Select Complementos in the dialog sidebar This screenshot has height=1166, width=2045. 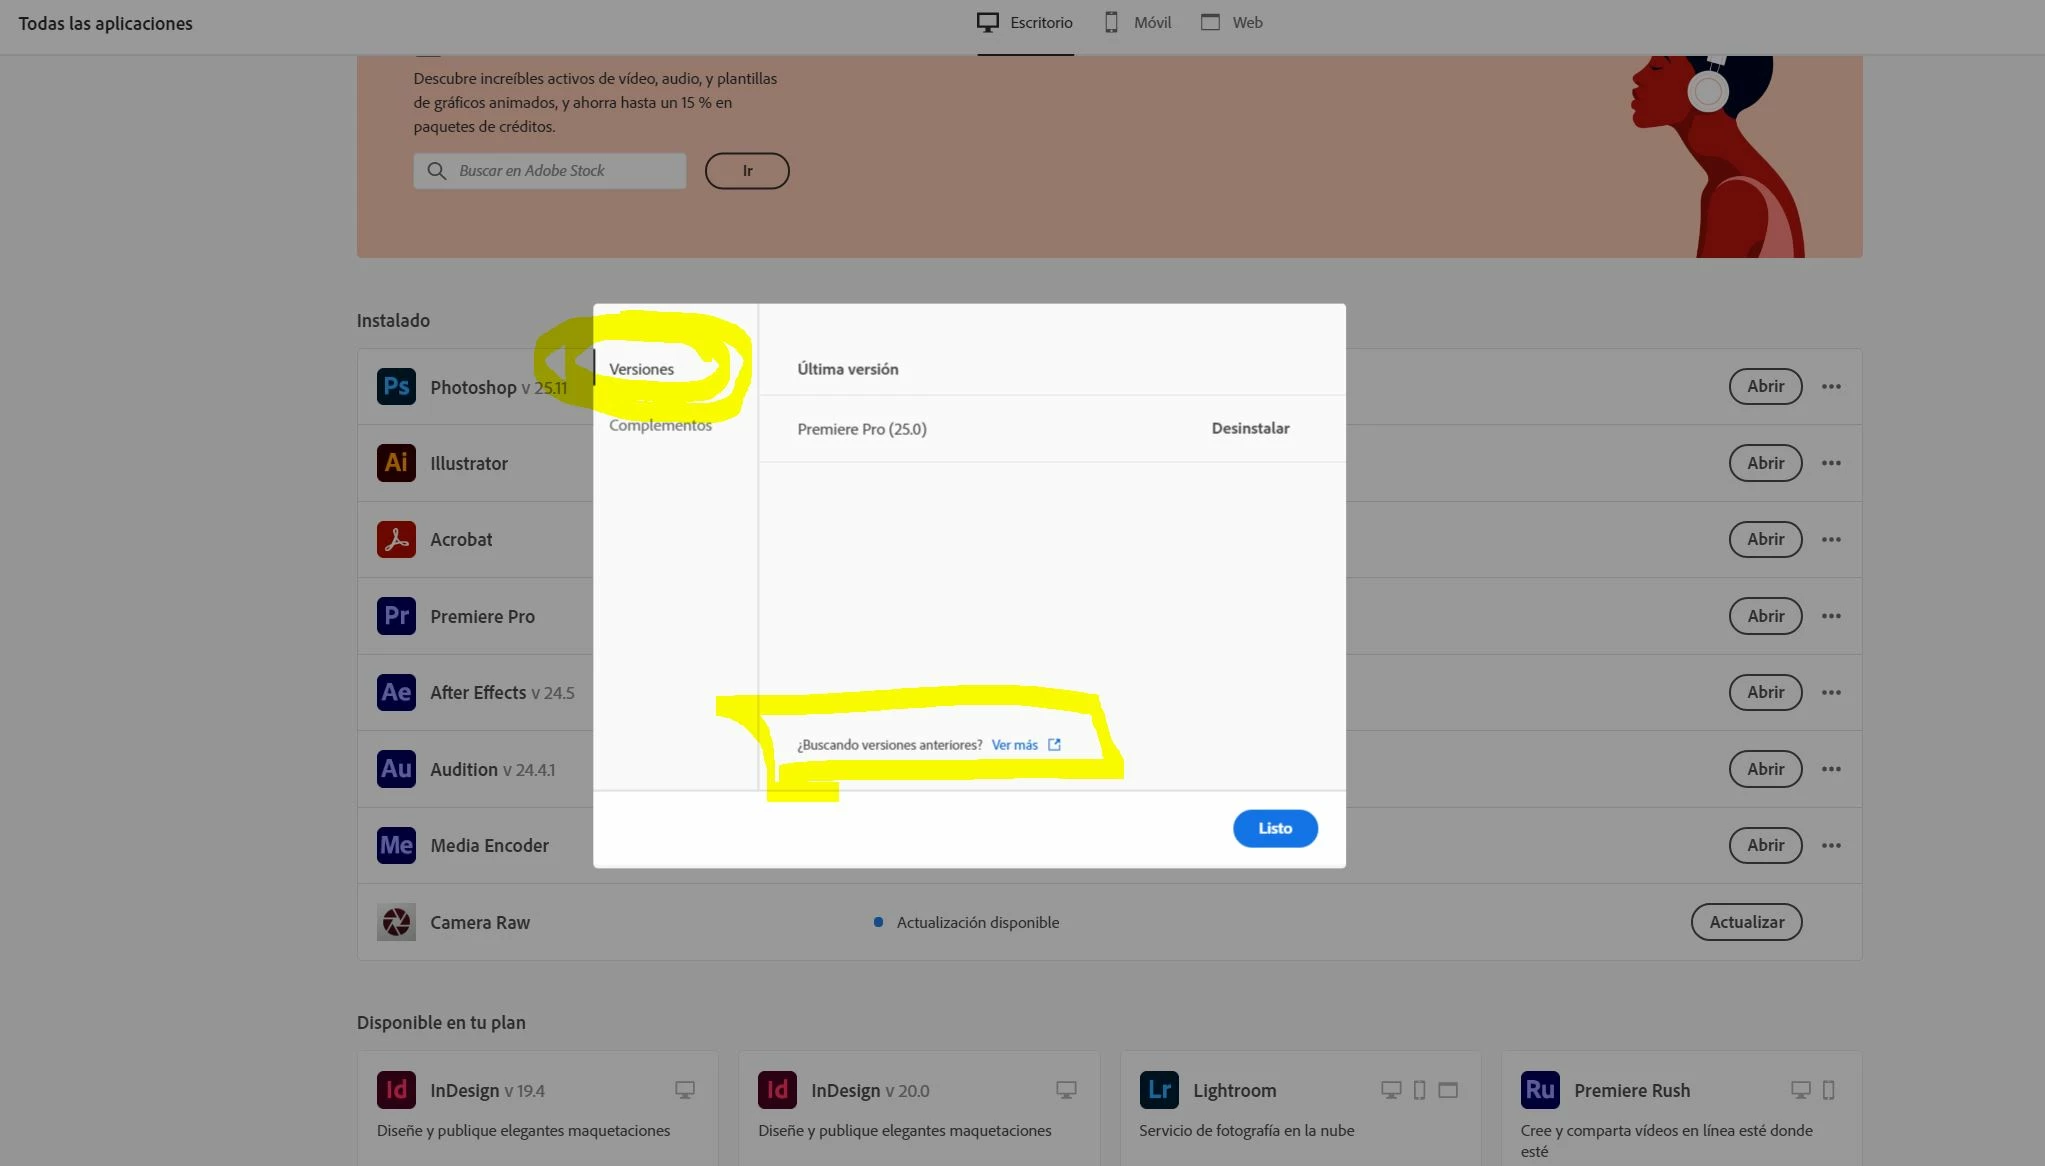point(660,426)
